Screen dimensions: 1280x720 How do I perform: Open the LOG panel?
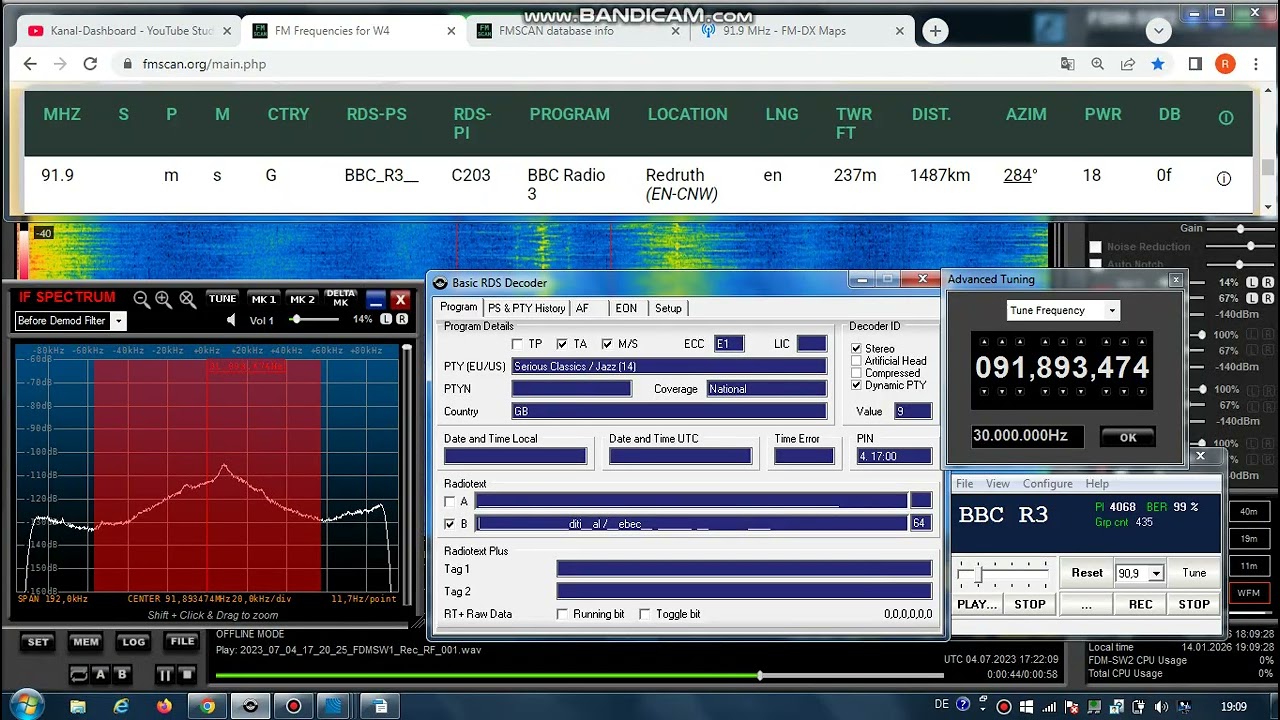point(133,642)
